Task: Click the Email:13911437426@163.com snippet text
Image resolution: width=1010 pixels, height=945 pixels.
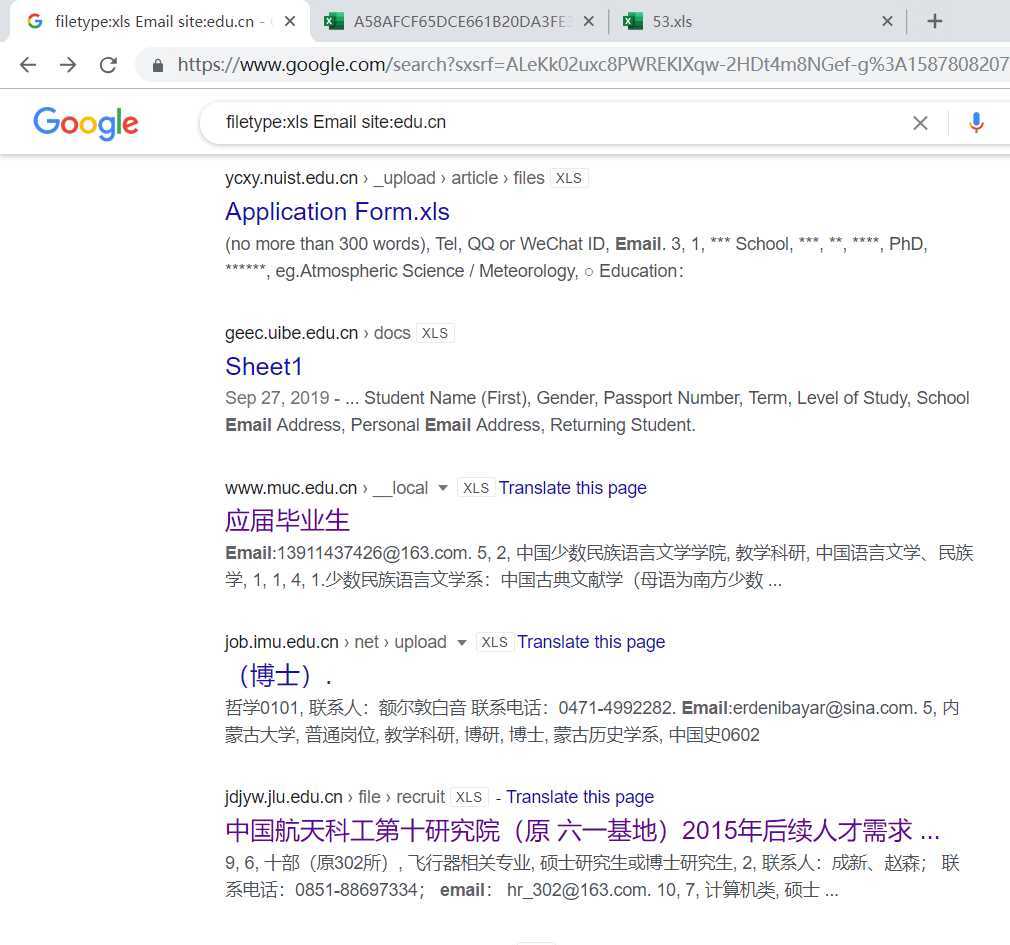Action: tap(347, 553)
